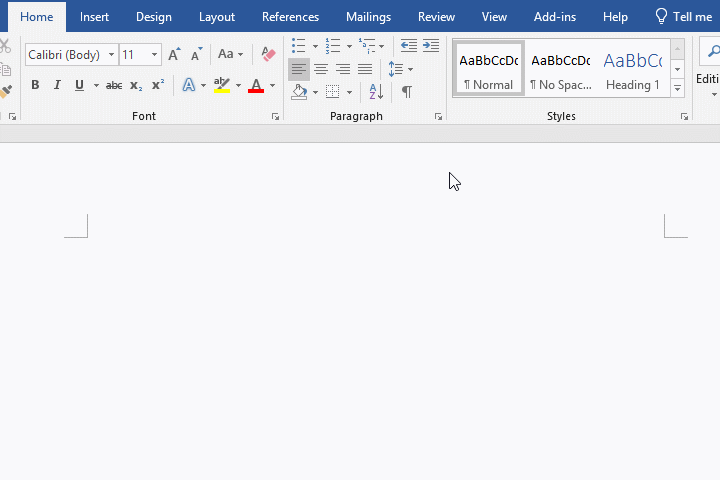Image resolution: width=720 pixels, height=480 pixels.
Task: Apply the Heading 1 style
Action: click(633, 68)
